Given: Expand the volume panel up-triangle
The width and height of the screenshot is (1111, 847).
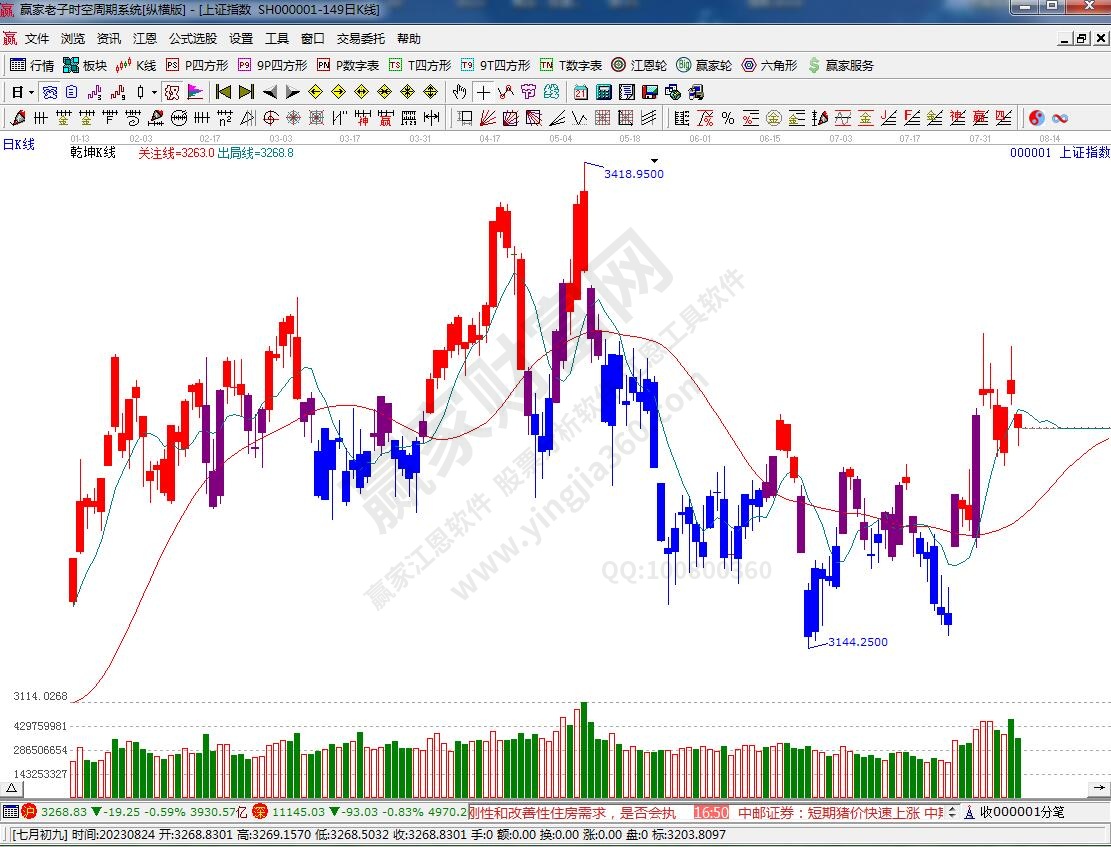Looking at the screenshot, I should (12, 791).
